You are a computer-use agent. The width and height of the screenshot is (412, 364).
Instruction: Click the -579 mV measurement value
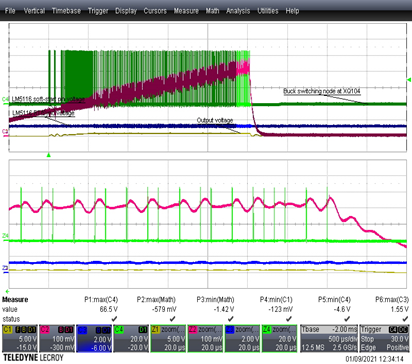[164, 309]
